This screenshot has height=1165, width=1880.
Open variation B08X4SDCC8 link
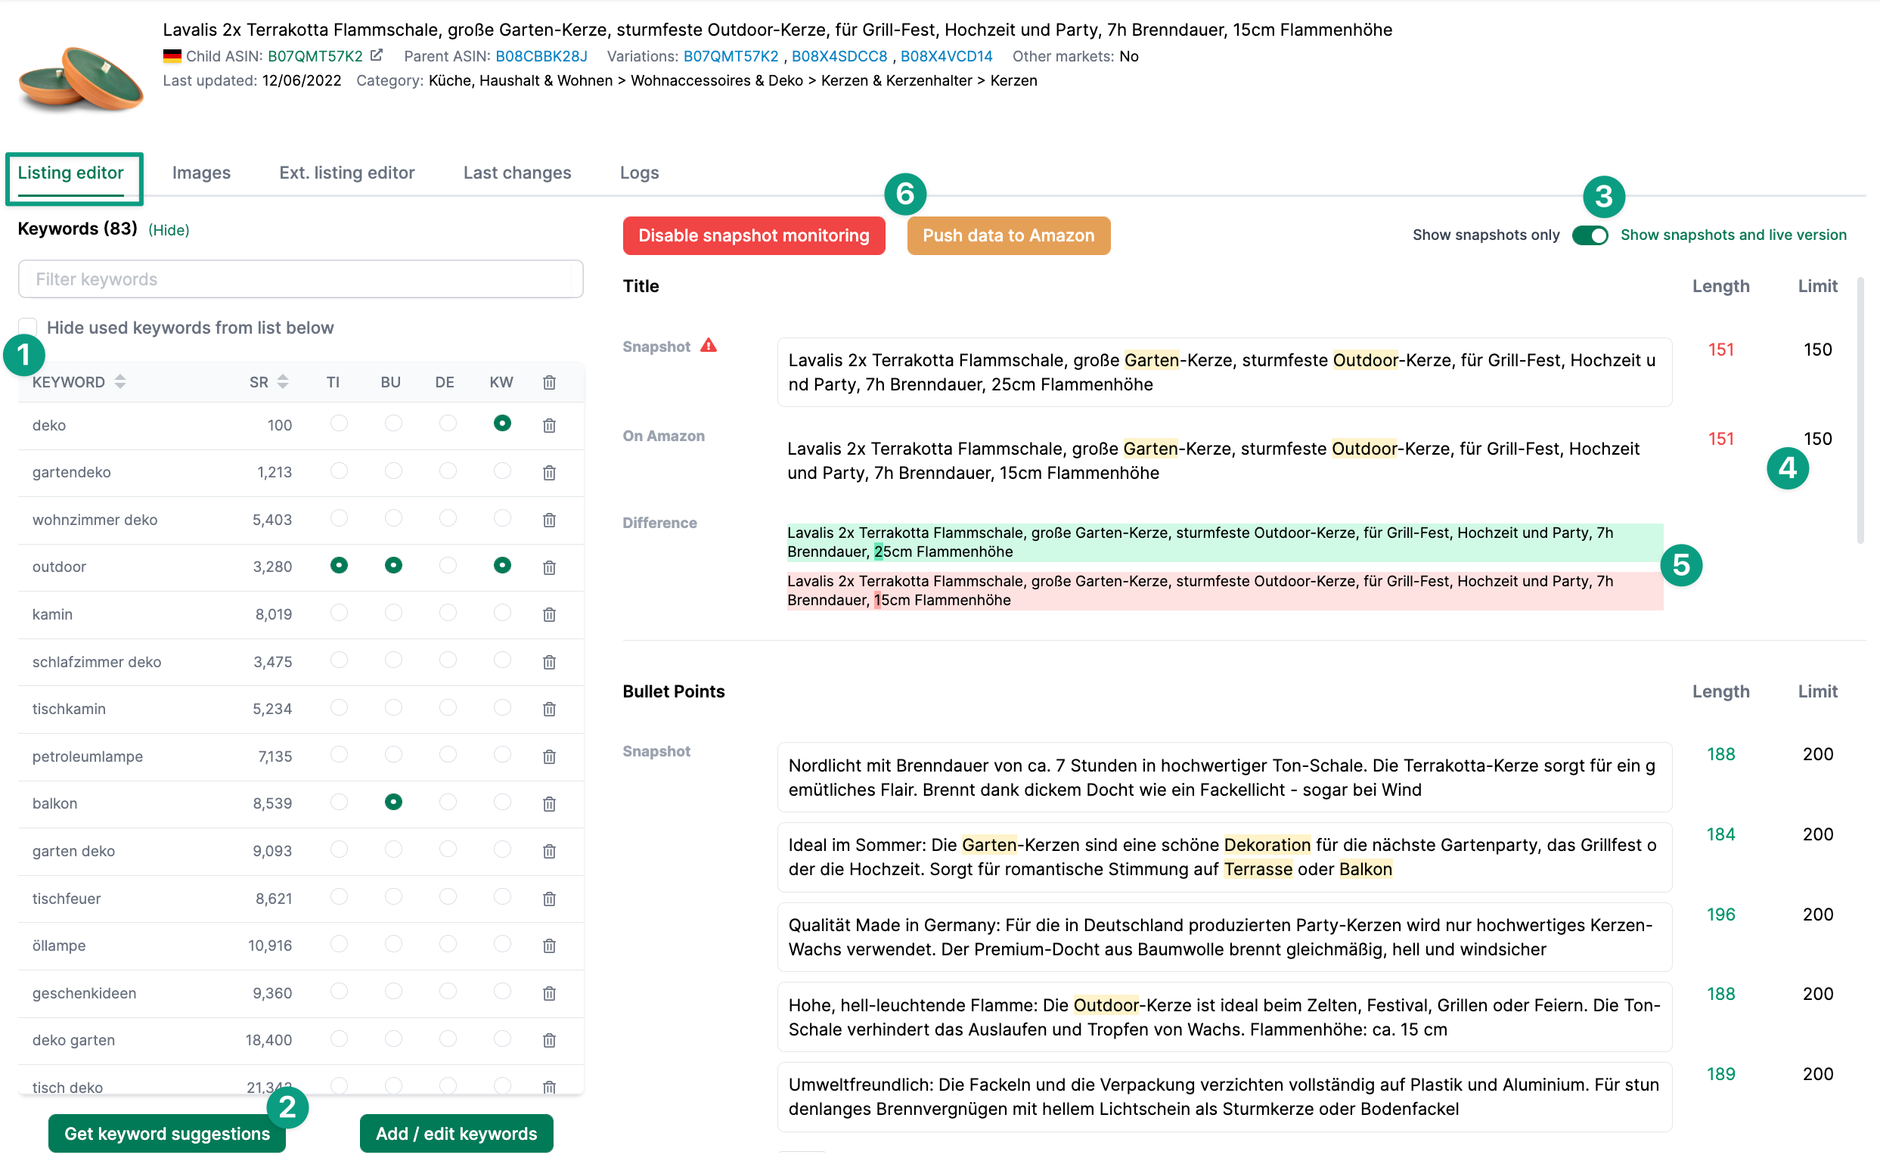839,56
